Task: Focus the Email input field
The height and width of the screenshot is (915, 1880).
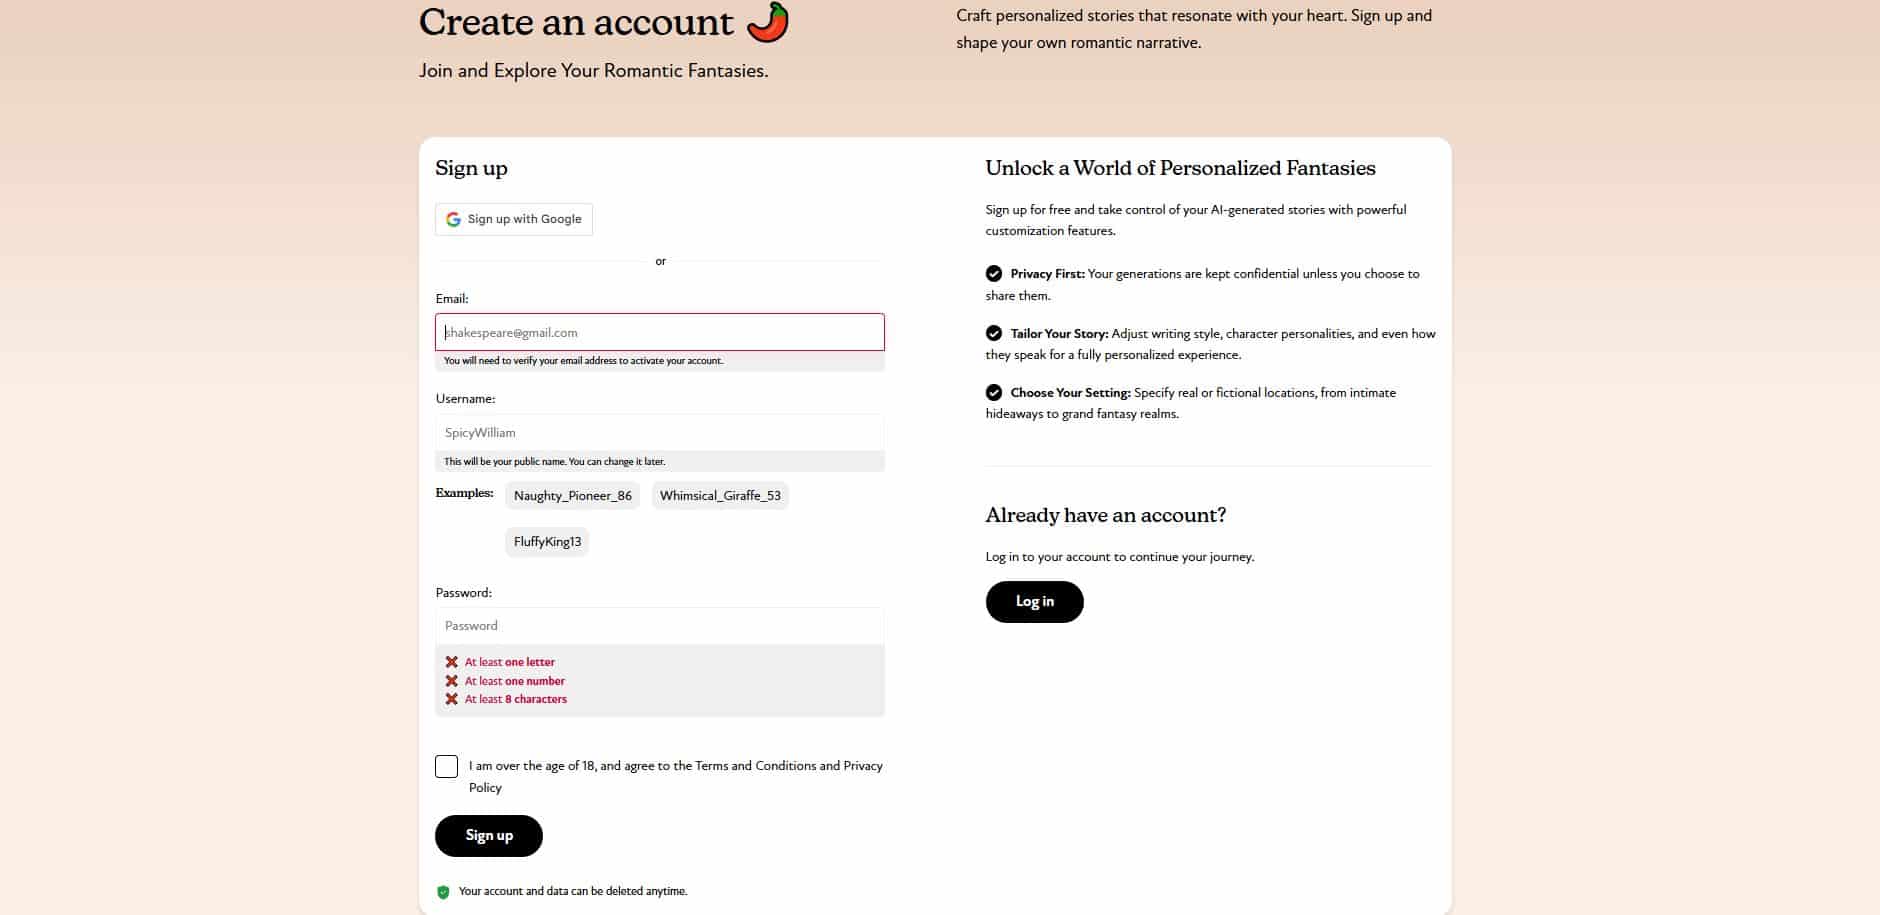Action: click(660, 332)
